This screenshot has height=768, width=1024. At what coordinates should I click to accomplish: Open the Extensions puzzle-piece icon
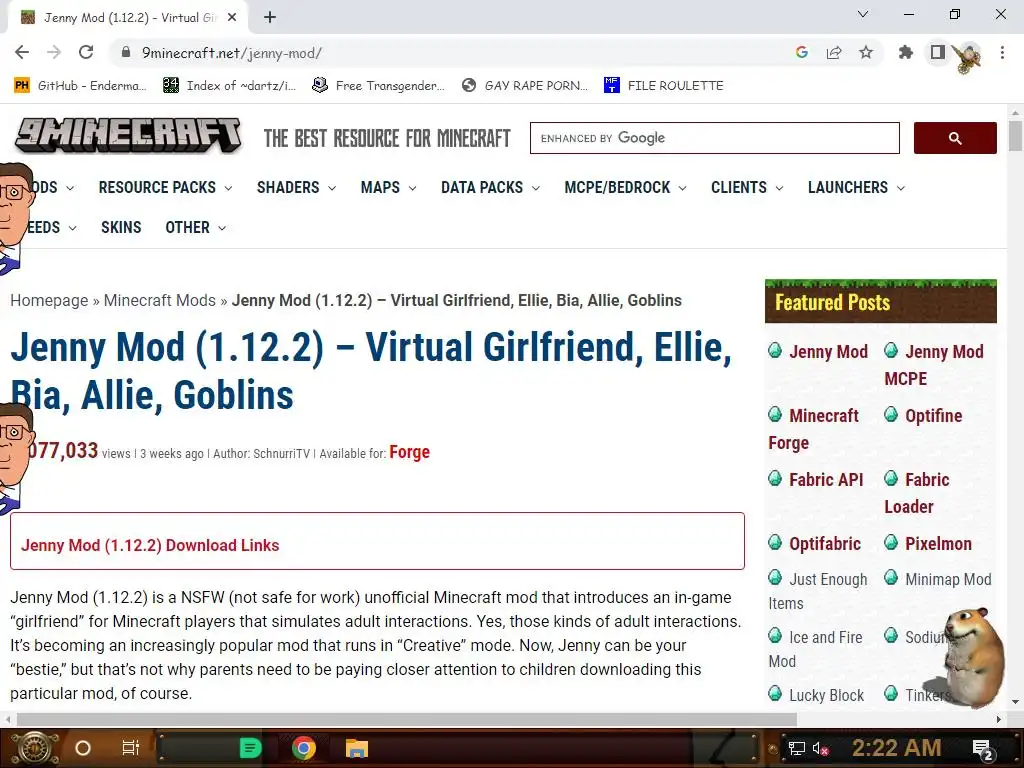[x=906, y=52]
